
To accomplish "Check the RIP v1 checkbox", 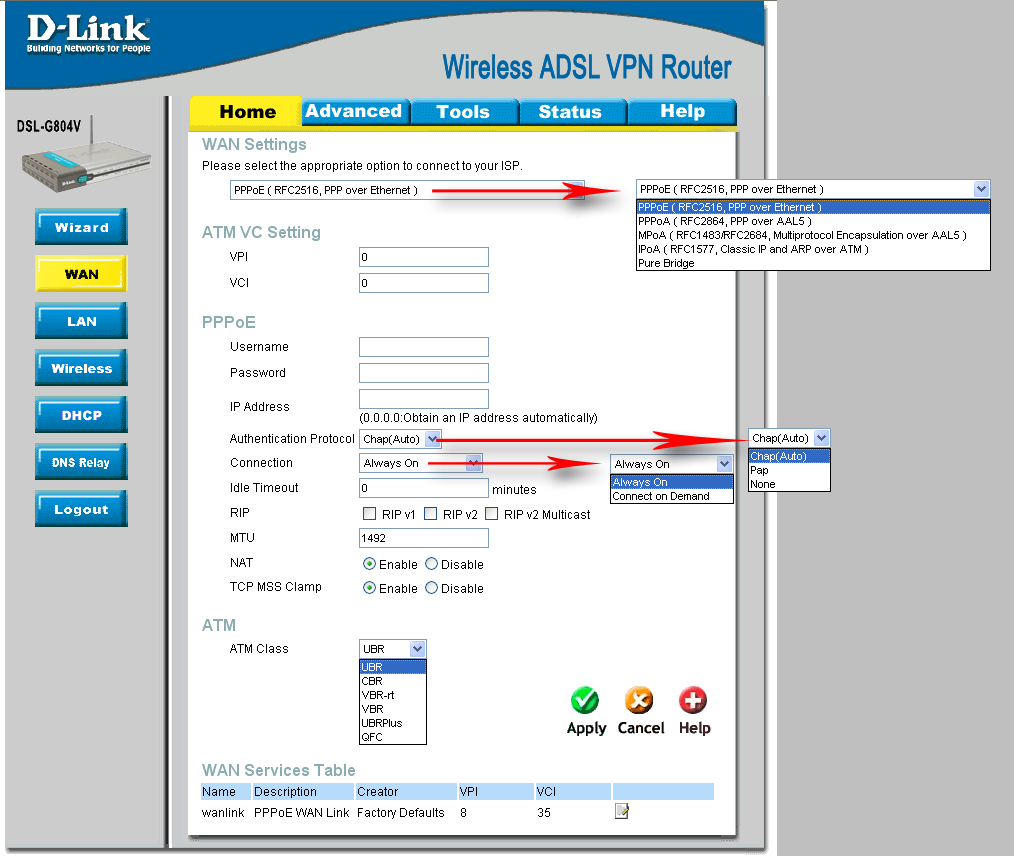I will tap(370, 513).
